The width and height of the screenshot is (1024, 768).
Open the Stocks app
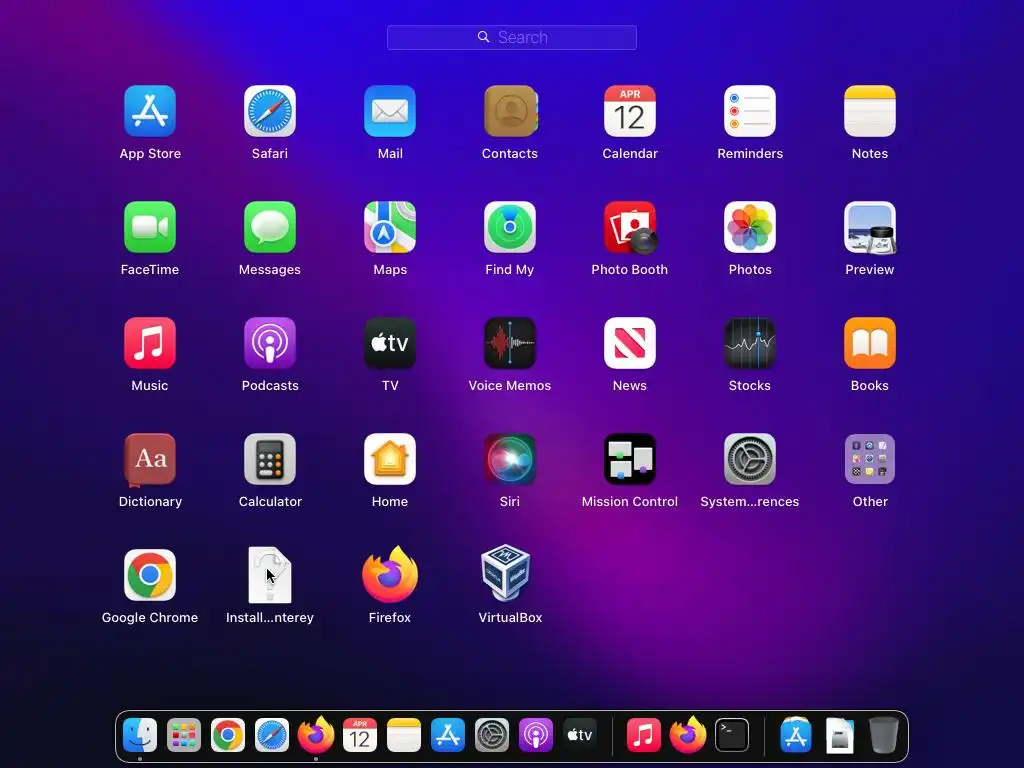(750, 344)
